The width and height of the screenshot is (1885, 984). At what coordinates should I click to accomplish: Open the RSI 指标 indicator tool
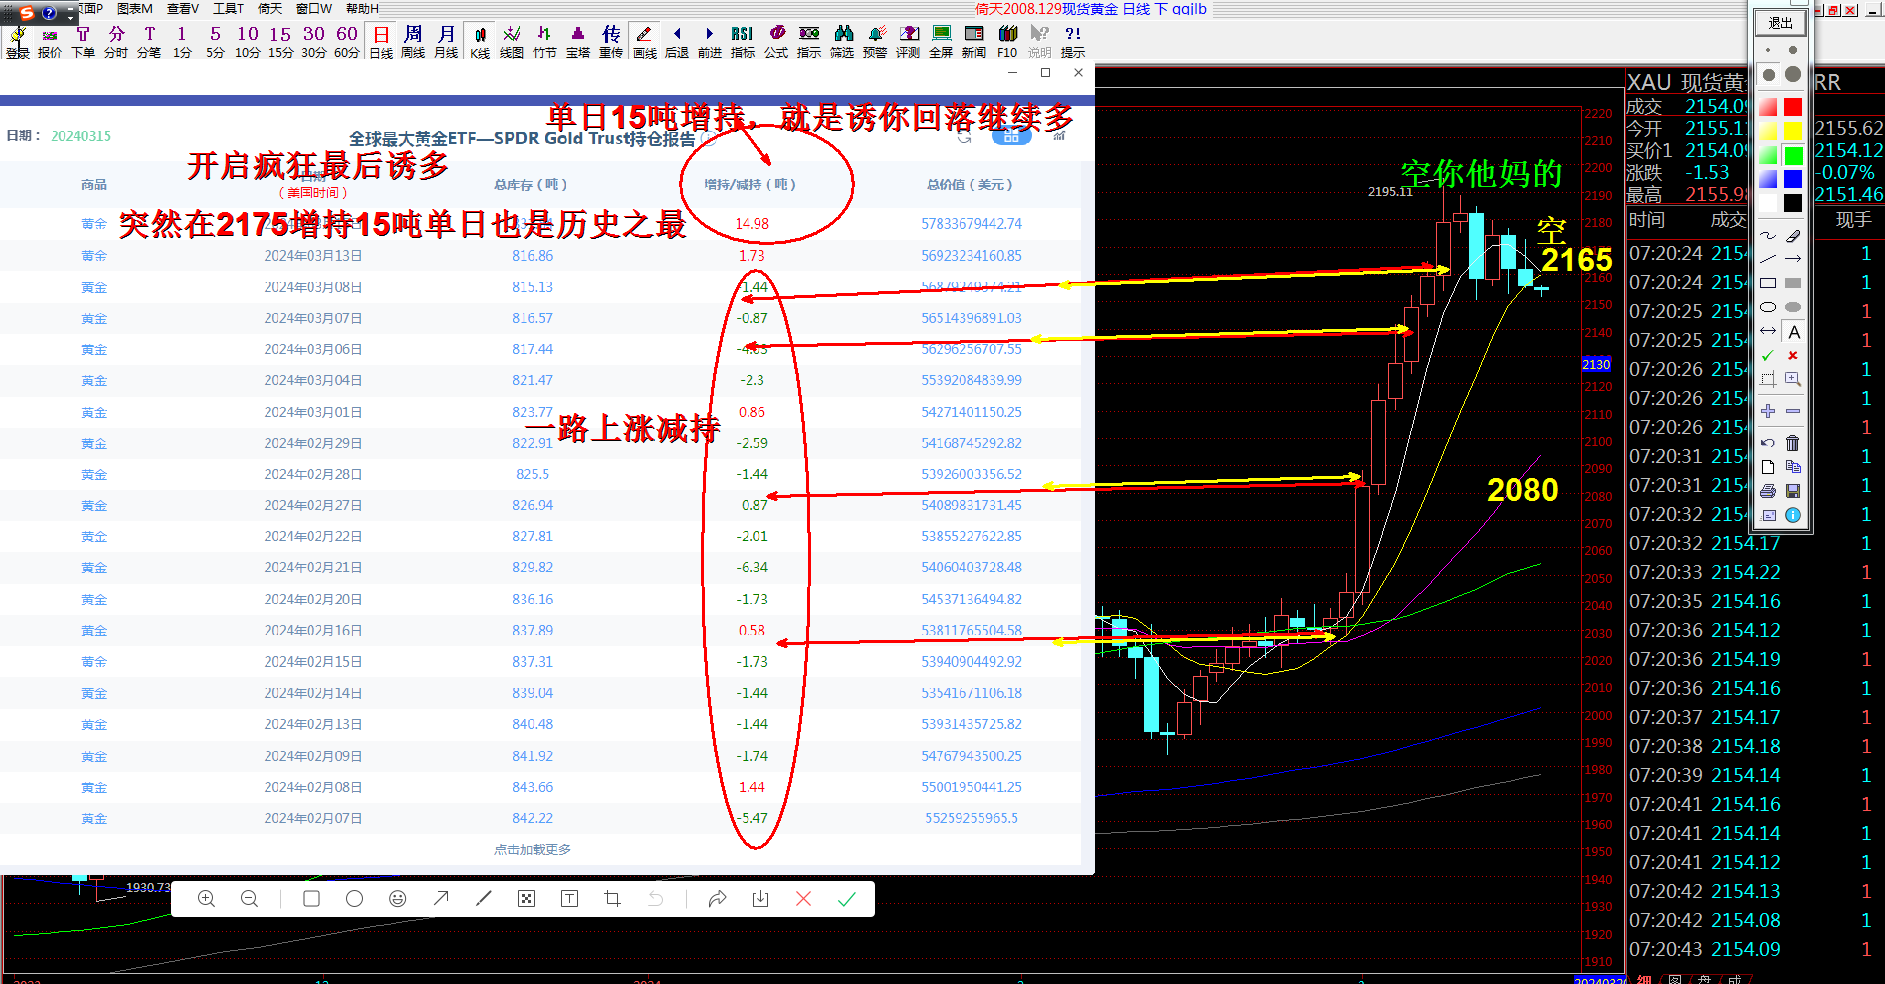pyautogui.click(x=742, y=41)
